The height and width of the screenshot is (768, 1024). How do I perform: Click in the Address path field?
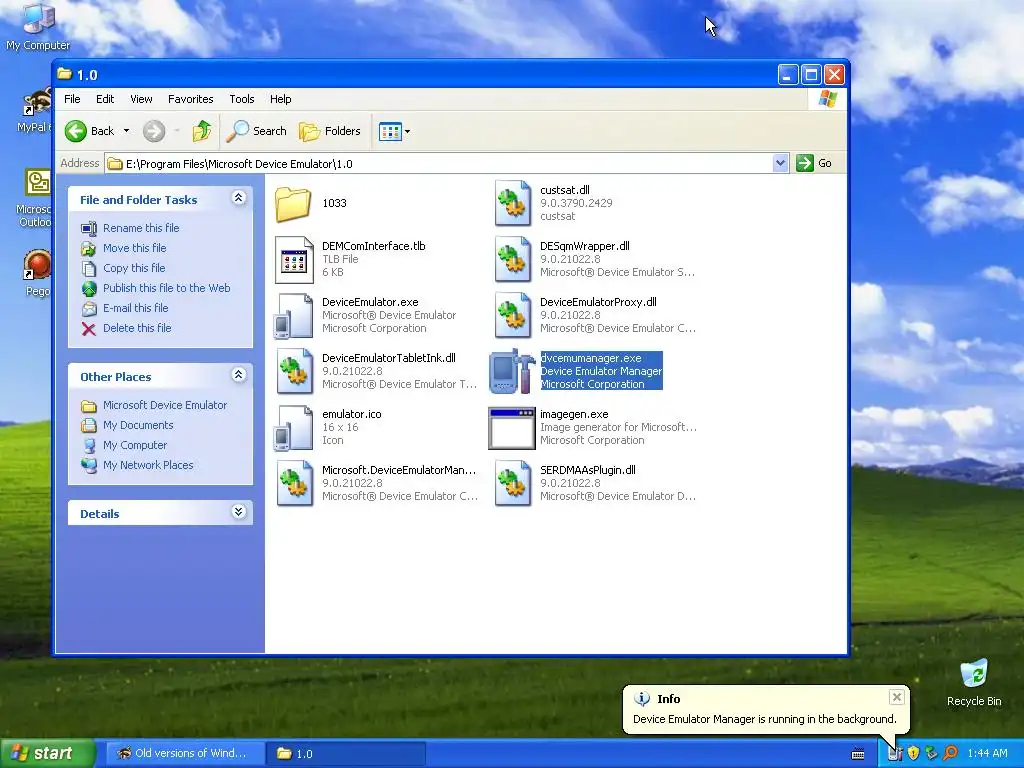coord(438,163)
